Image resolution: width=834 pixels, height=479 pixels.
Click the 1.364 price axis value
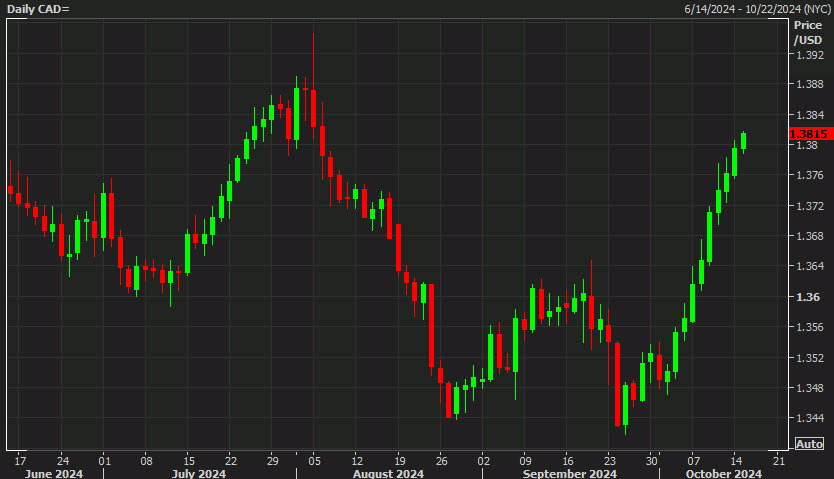click(x=809, y=266)
